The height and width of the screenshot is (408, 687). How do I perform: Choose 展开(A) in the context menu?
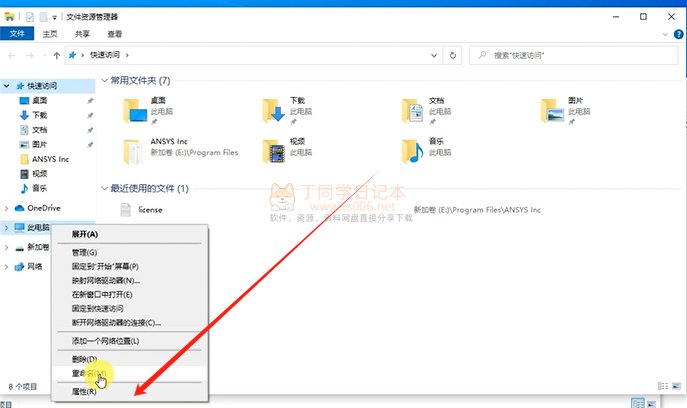(130, 234)
